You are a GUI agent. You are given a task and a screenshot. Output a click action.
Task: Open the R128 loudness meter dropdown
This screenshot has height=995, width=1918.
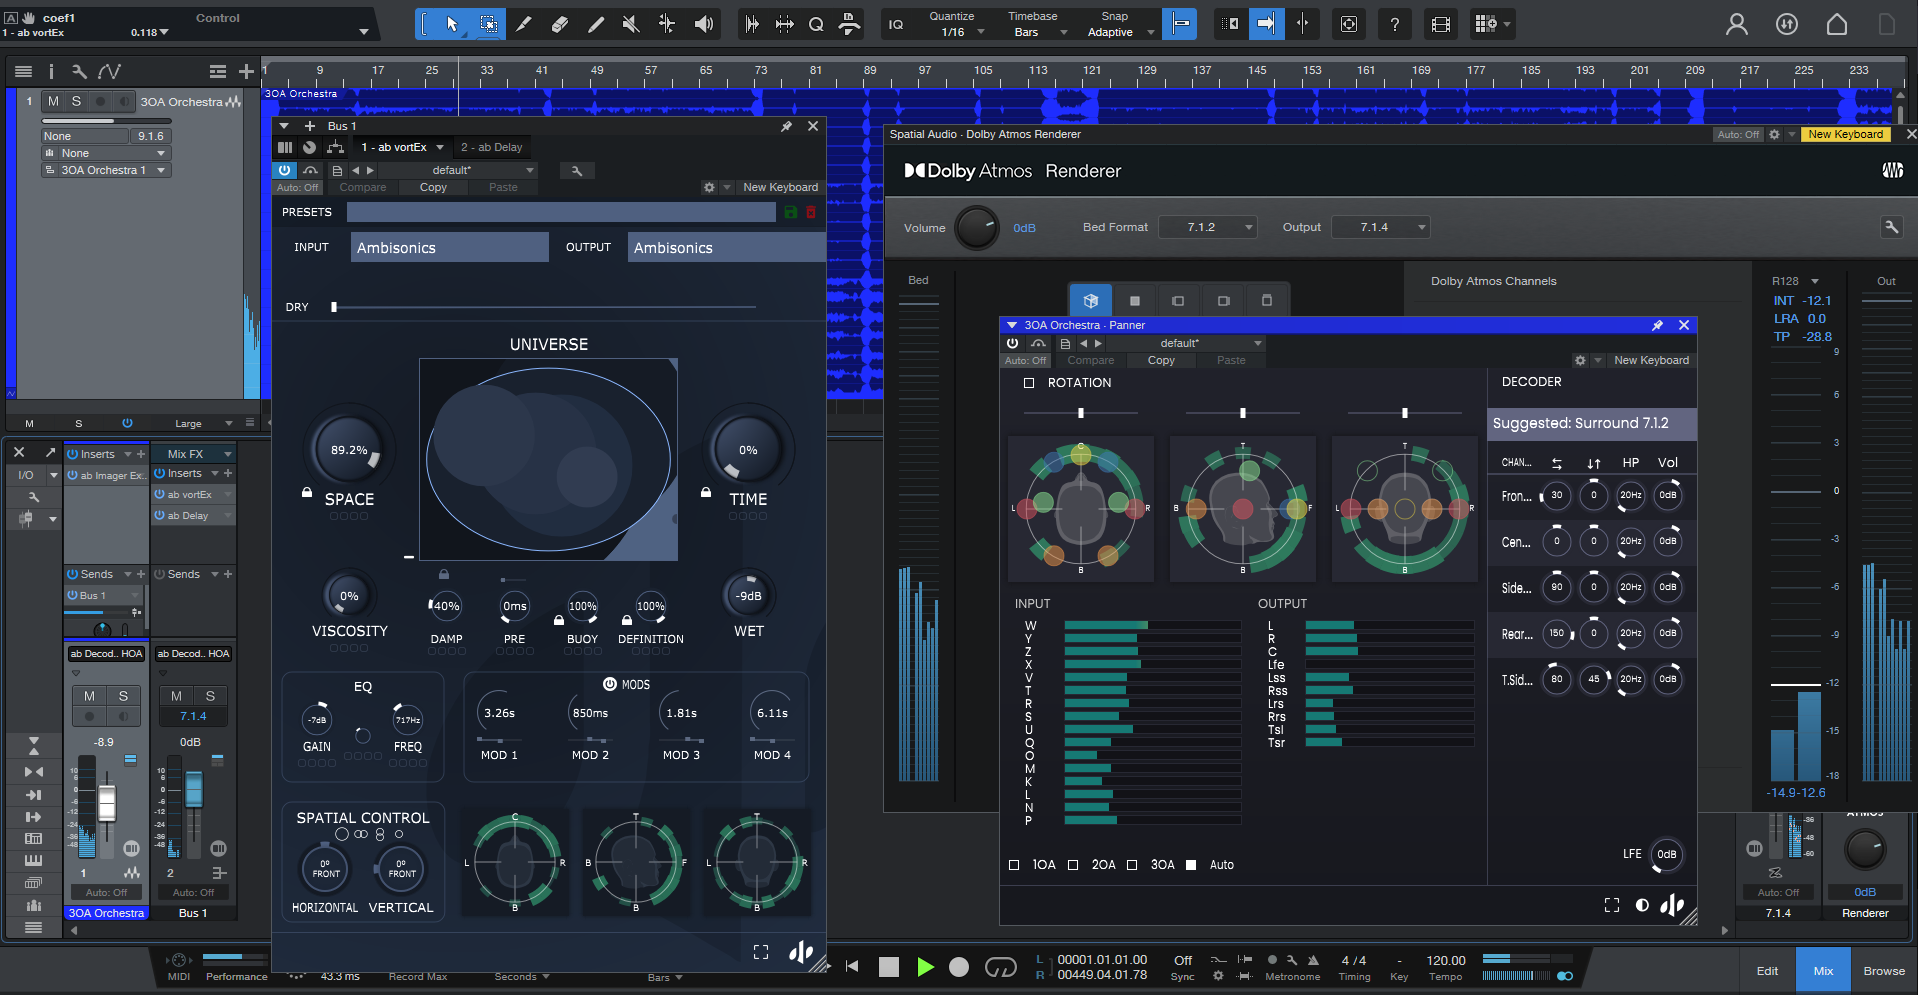click(x=1796, y=281)
